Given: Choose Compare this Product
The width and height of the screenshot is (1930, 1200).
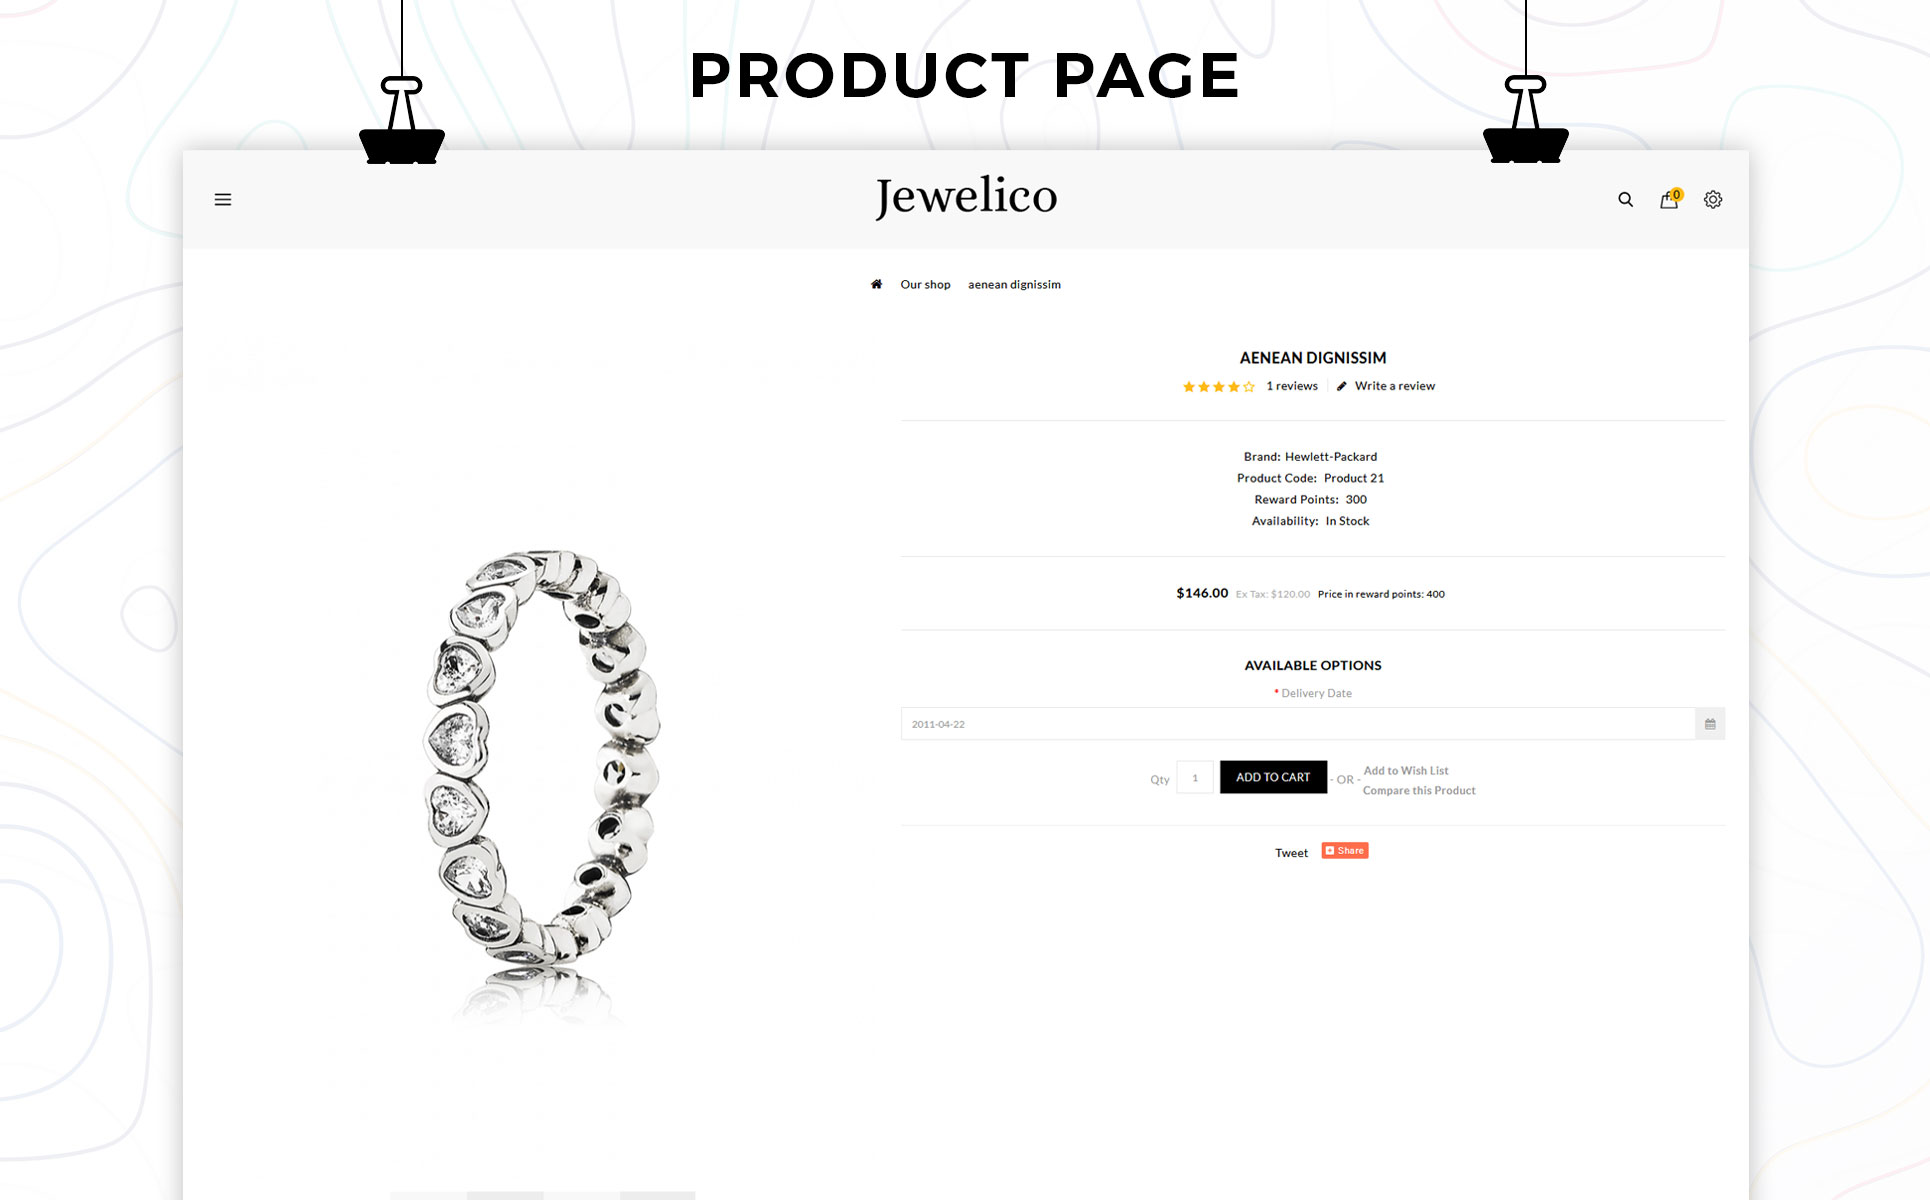Looking at the screenshot, I should pyautogui.click(x=1419, y=791).
